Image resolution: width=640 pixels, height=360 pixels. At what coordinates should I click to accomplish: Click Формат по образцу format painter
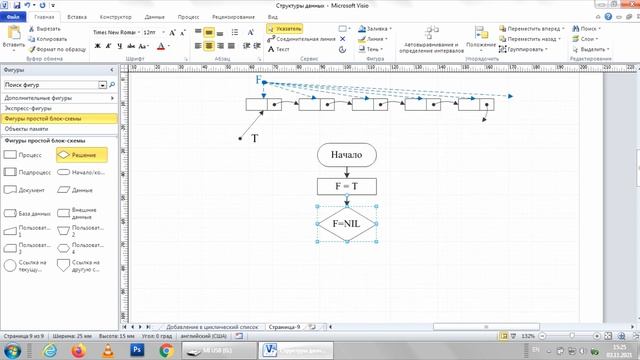point(57,49)
